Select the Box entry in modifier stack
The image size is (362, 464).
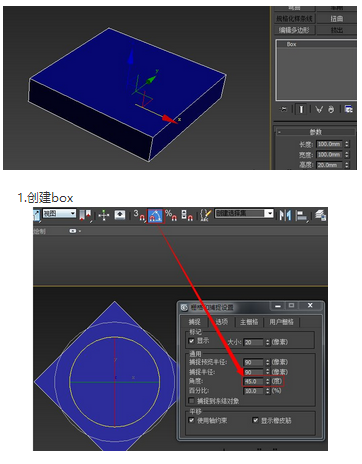point(316,44)
